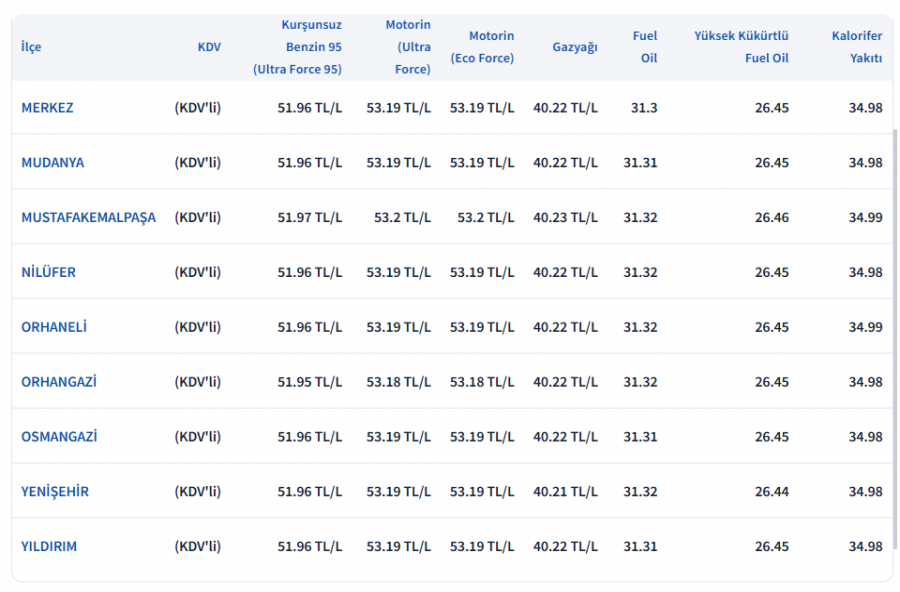The image size is (900, 592).
Task: Open the ORHANELİ district link
Action: [54, 328]
